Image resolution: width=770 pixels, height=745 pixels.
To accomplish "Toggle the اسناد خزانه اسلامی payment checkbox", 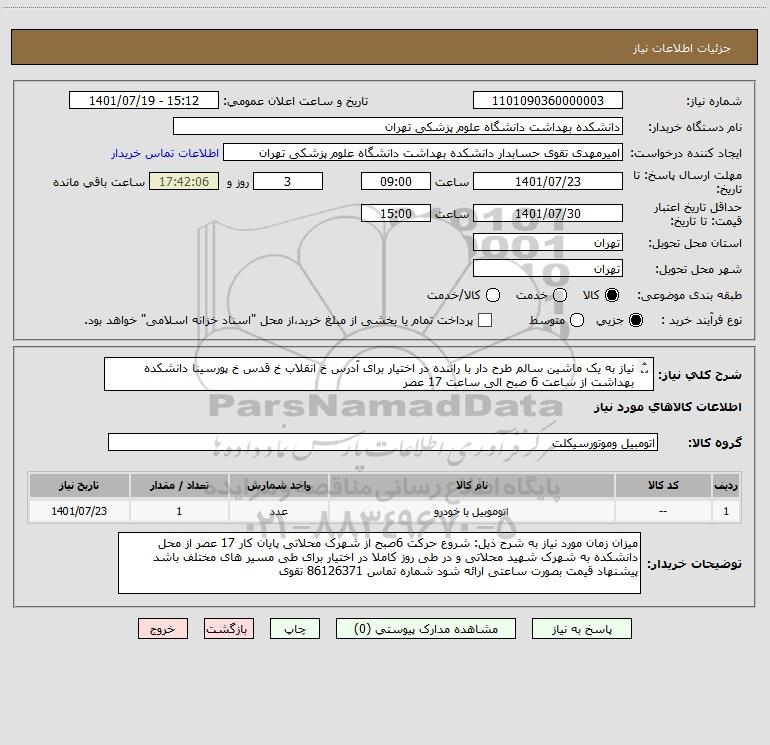I will coord(485,321).
